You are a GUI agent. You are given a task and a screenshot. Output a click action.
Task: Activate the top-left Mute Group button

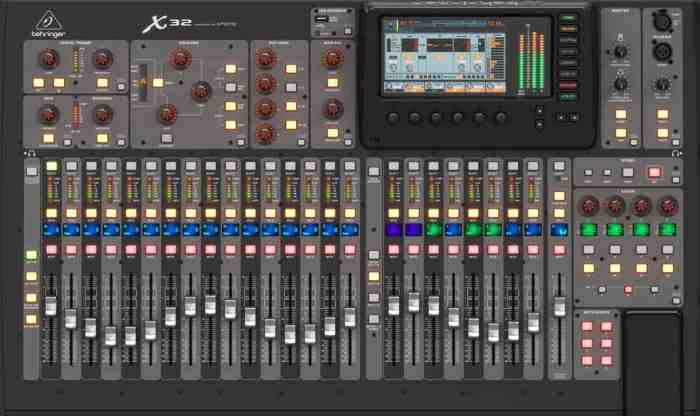[x=587, y=327]
